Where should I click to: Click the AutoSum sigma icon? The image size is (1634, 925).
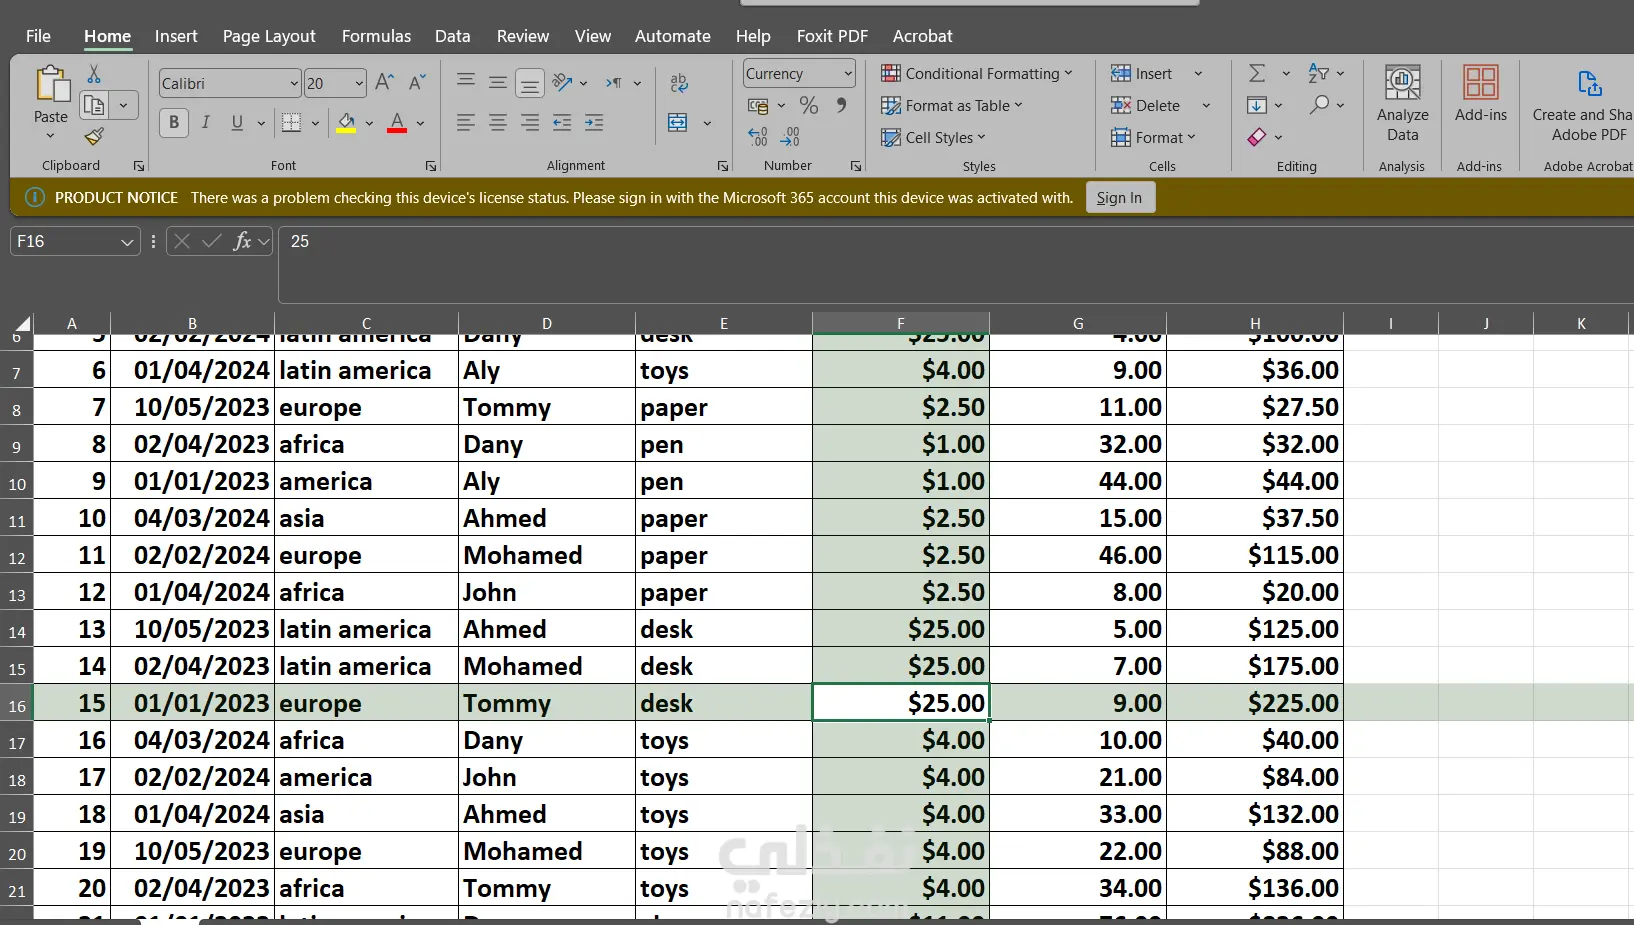click(1257, 73)
